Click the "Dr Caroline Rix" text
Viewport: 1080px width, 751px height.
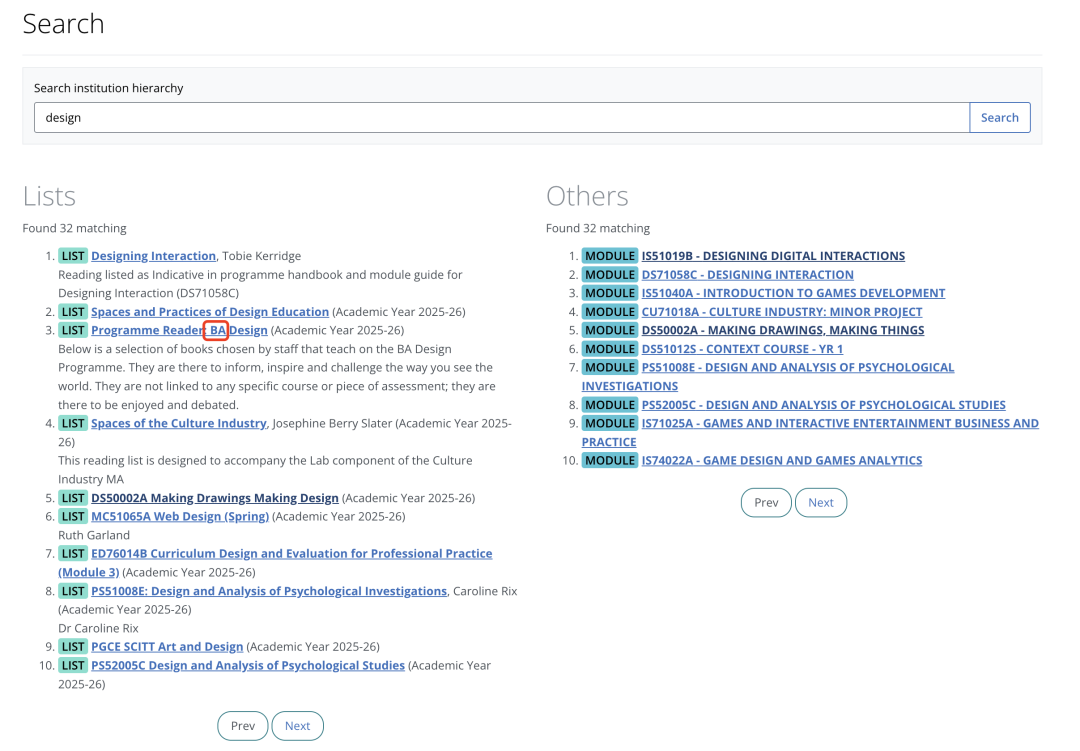coord(98,628)
